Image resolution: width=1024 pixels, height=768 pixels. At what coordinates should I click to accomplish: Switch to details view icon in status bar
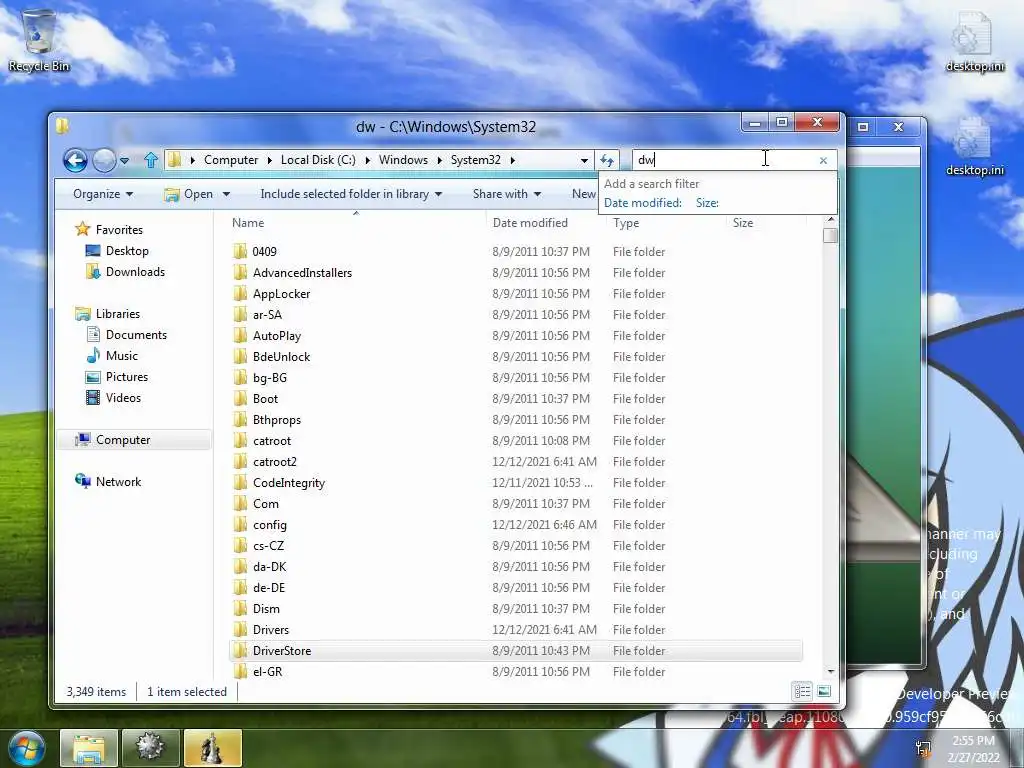802,691
